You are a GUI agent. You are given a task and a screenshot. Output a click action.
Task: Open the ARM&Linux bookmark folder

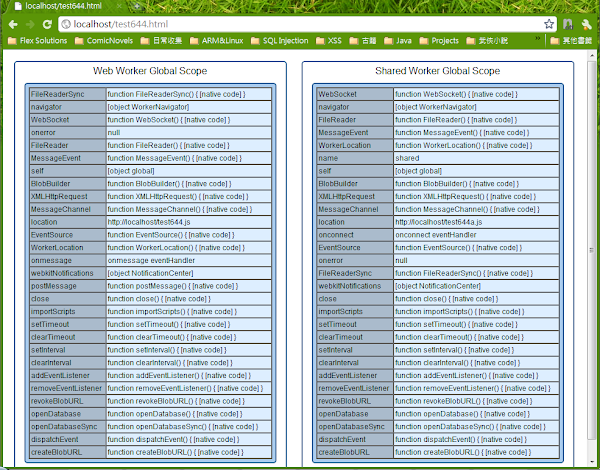217,41
